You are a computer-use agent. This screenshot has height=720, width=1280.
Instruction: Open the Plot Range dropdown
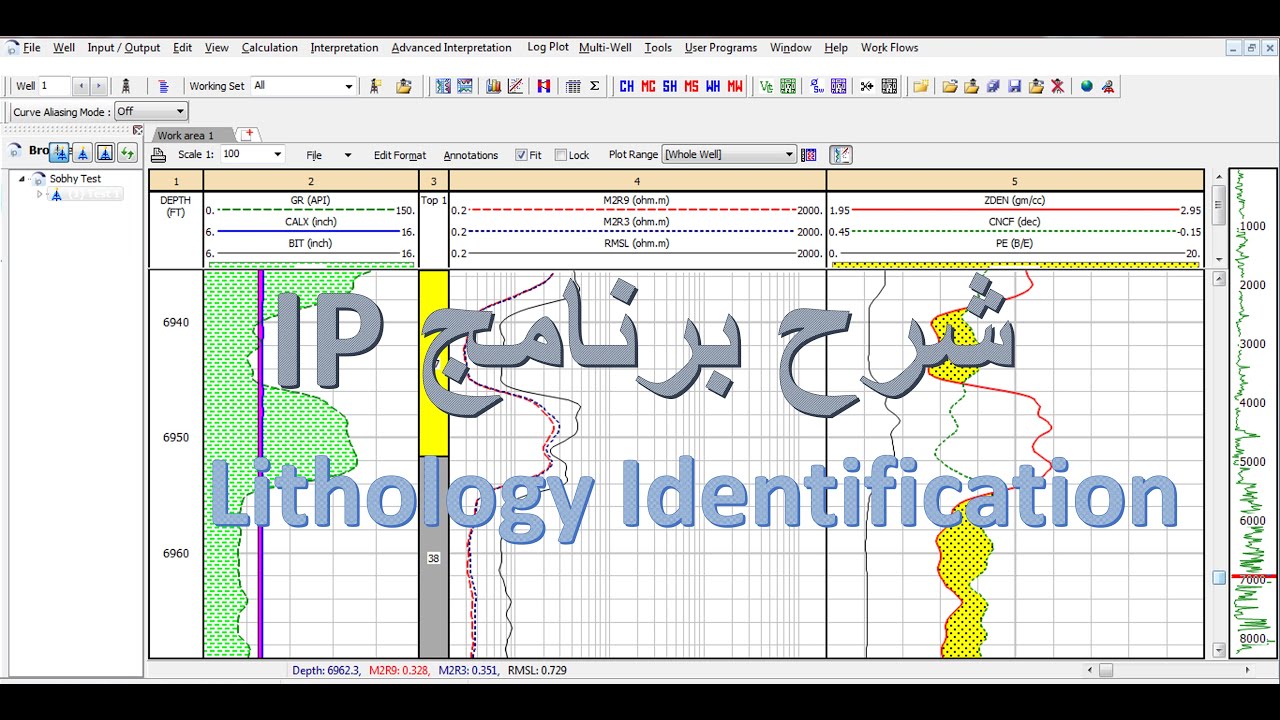789,155
